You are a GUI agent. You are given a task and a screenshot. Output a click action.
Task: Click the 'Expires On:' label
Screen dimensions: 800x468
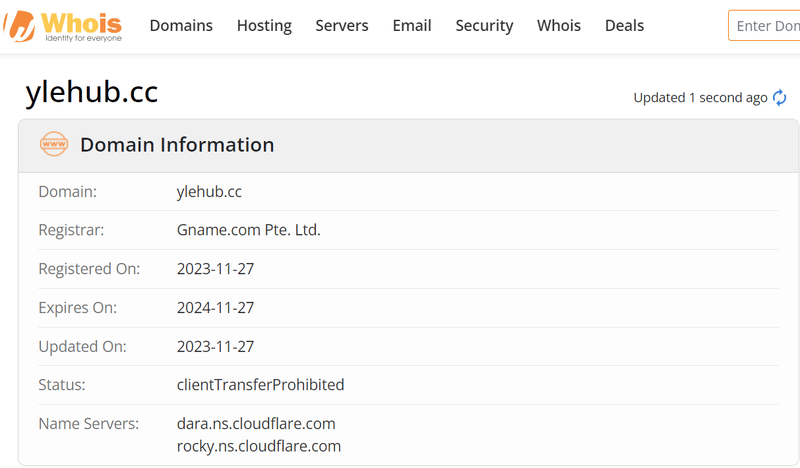78,308
